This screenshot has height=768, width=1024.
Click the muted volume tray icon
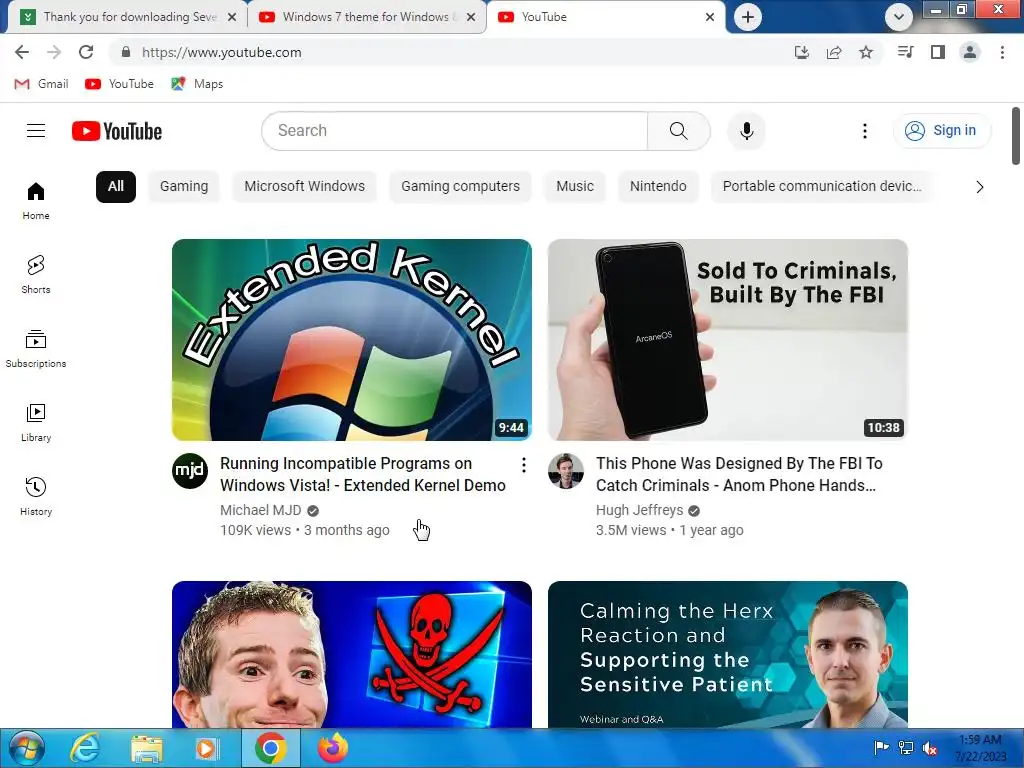pos(930,748)
